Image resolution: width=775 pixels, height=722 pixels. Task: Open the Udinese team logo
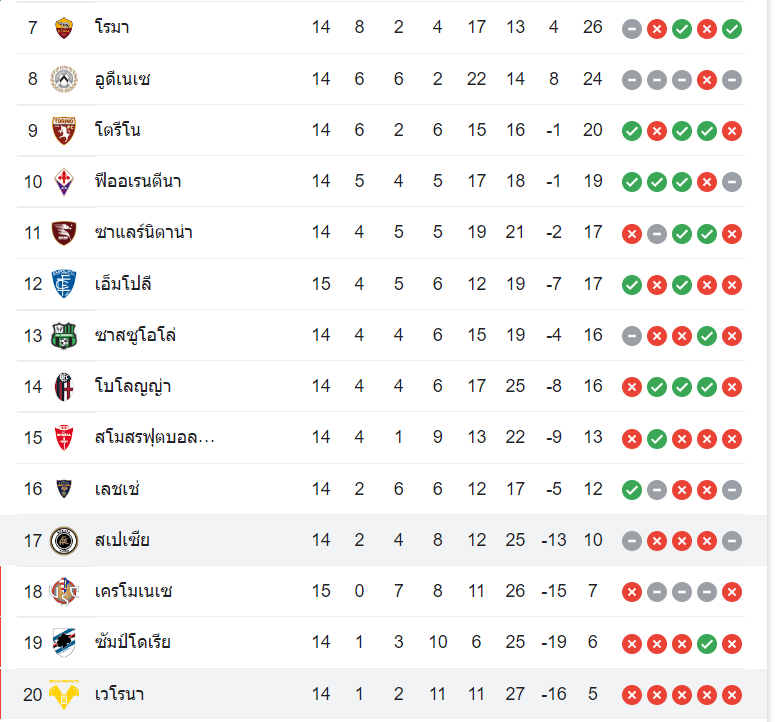[64, 79]
